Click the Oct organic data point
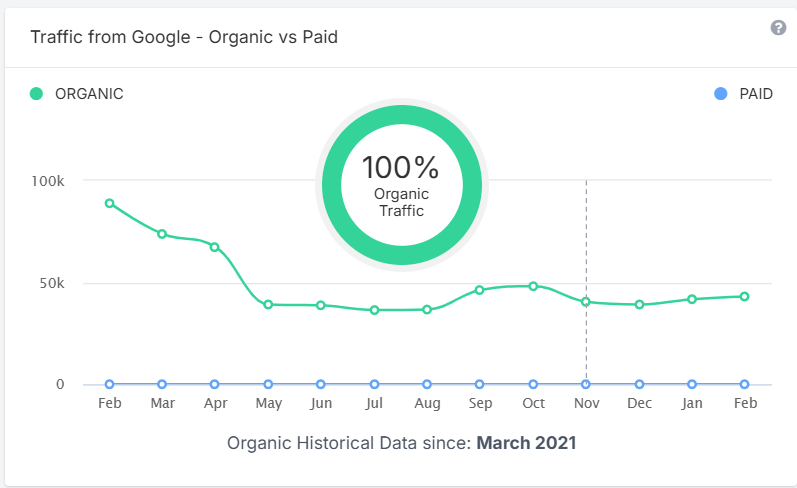This screenshot has width=797, height=488. pos(533,286)
